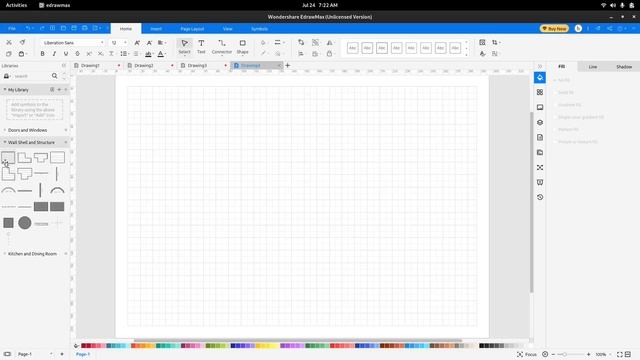Apply strikethrough formatting
The width and height of the screenshot is (640, 360).
coord(77,54)
